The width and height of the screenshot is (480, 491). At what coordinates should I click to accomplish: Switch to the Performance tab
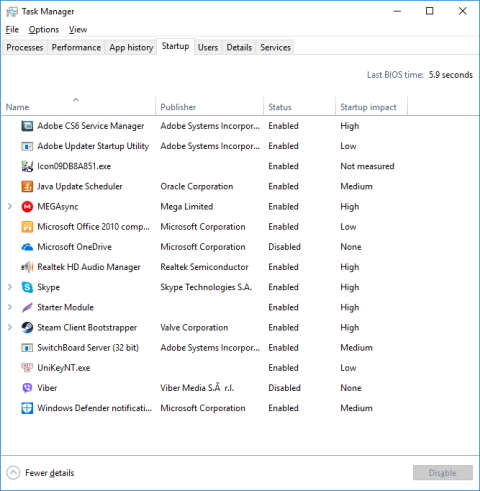[76, 47]
